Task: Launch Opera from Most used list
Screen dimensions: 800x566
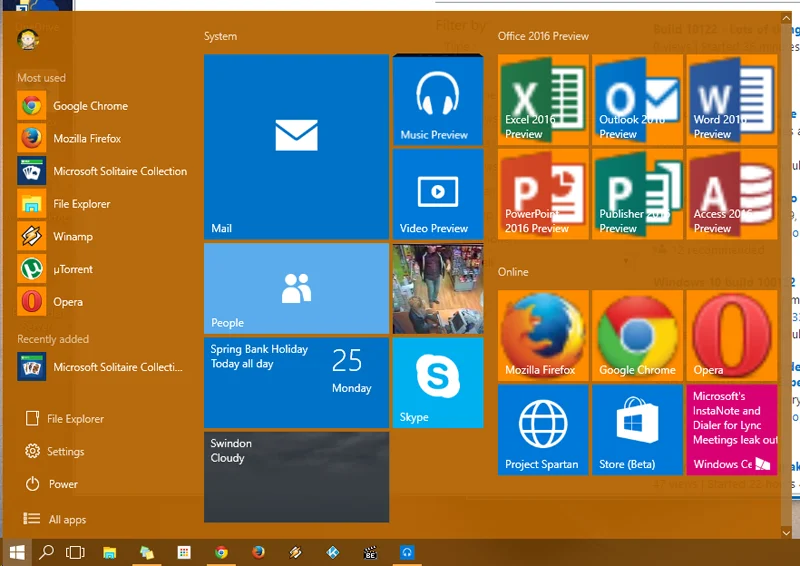Action: point(102,302)
